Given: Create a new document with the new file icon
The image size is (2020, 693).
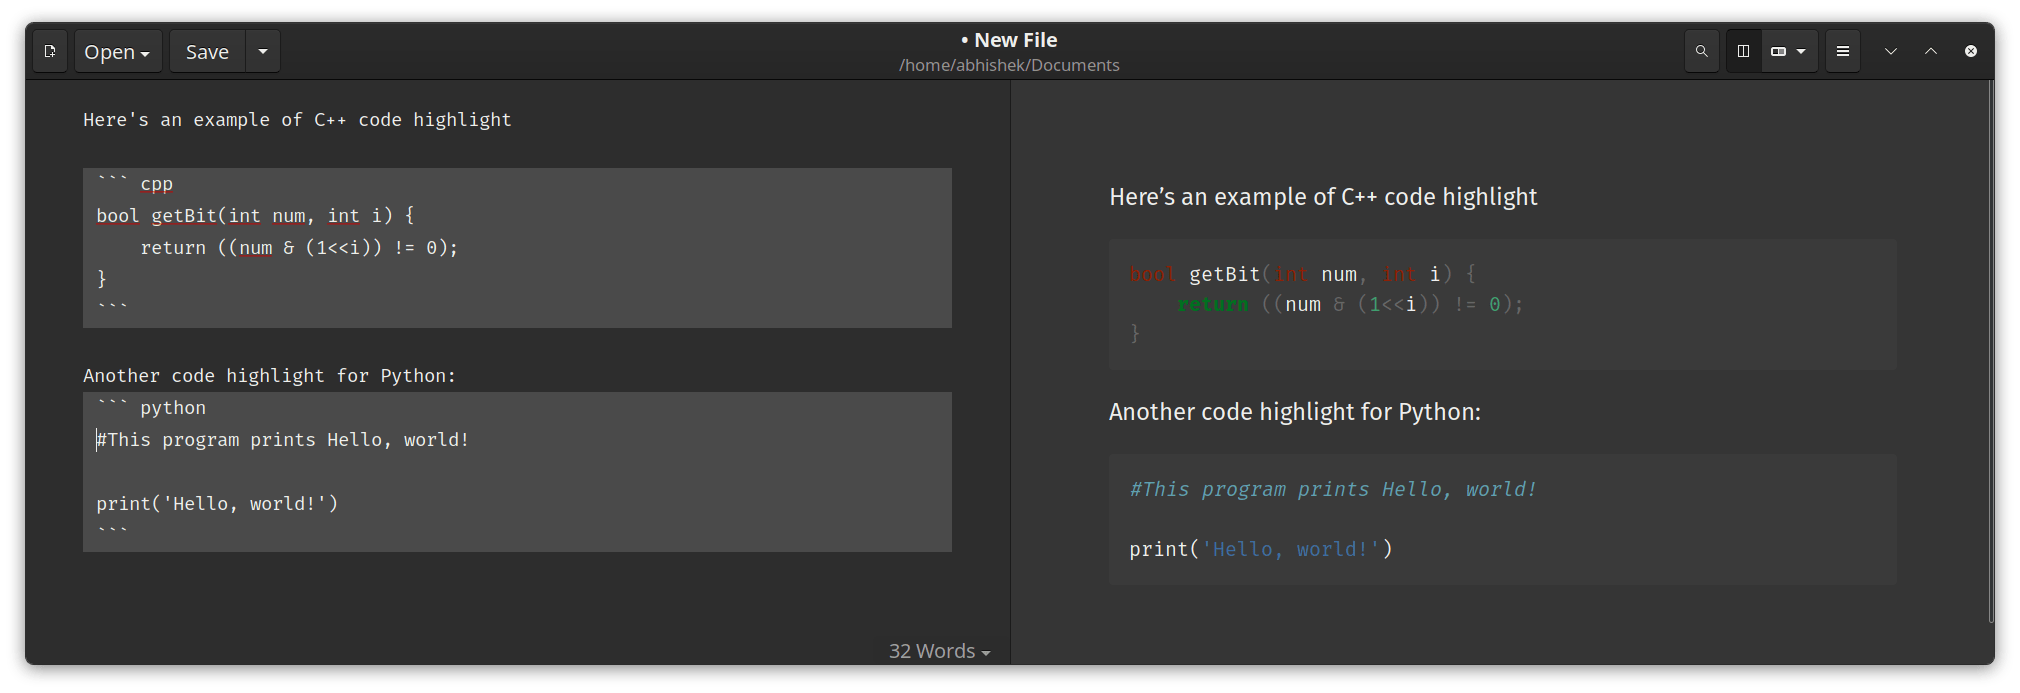Looking at the screenshot, I should point(50,51).
